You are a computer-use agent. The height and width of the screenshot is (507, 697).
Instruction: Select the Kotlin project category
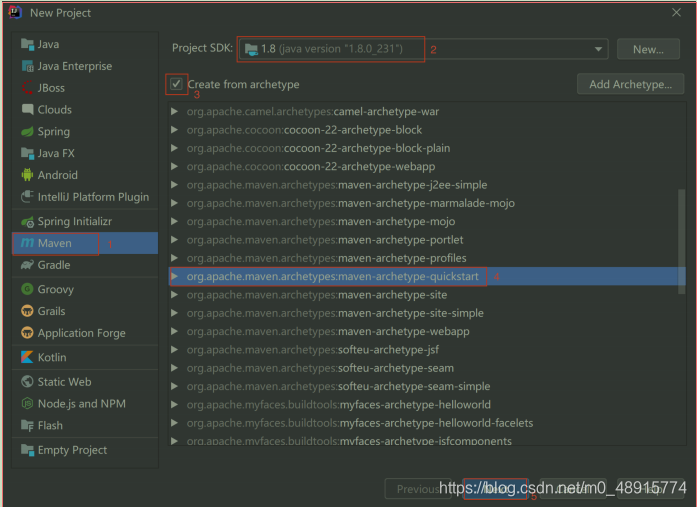click(85, 357)
